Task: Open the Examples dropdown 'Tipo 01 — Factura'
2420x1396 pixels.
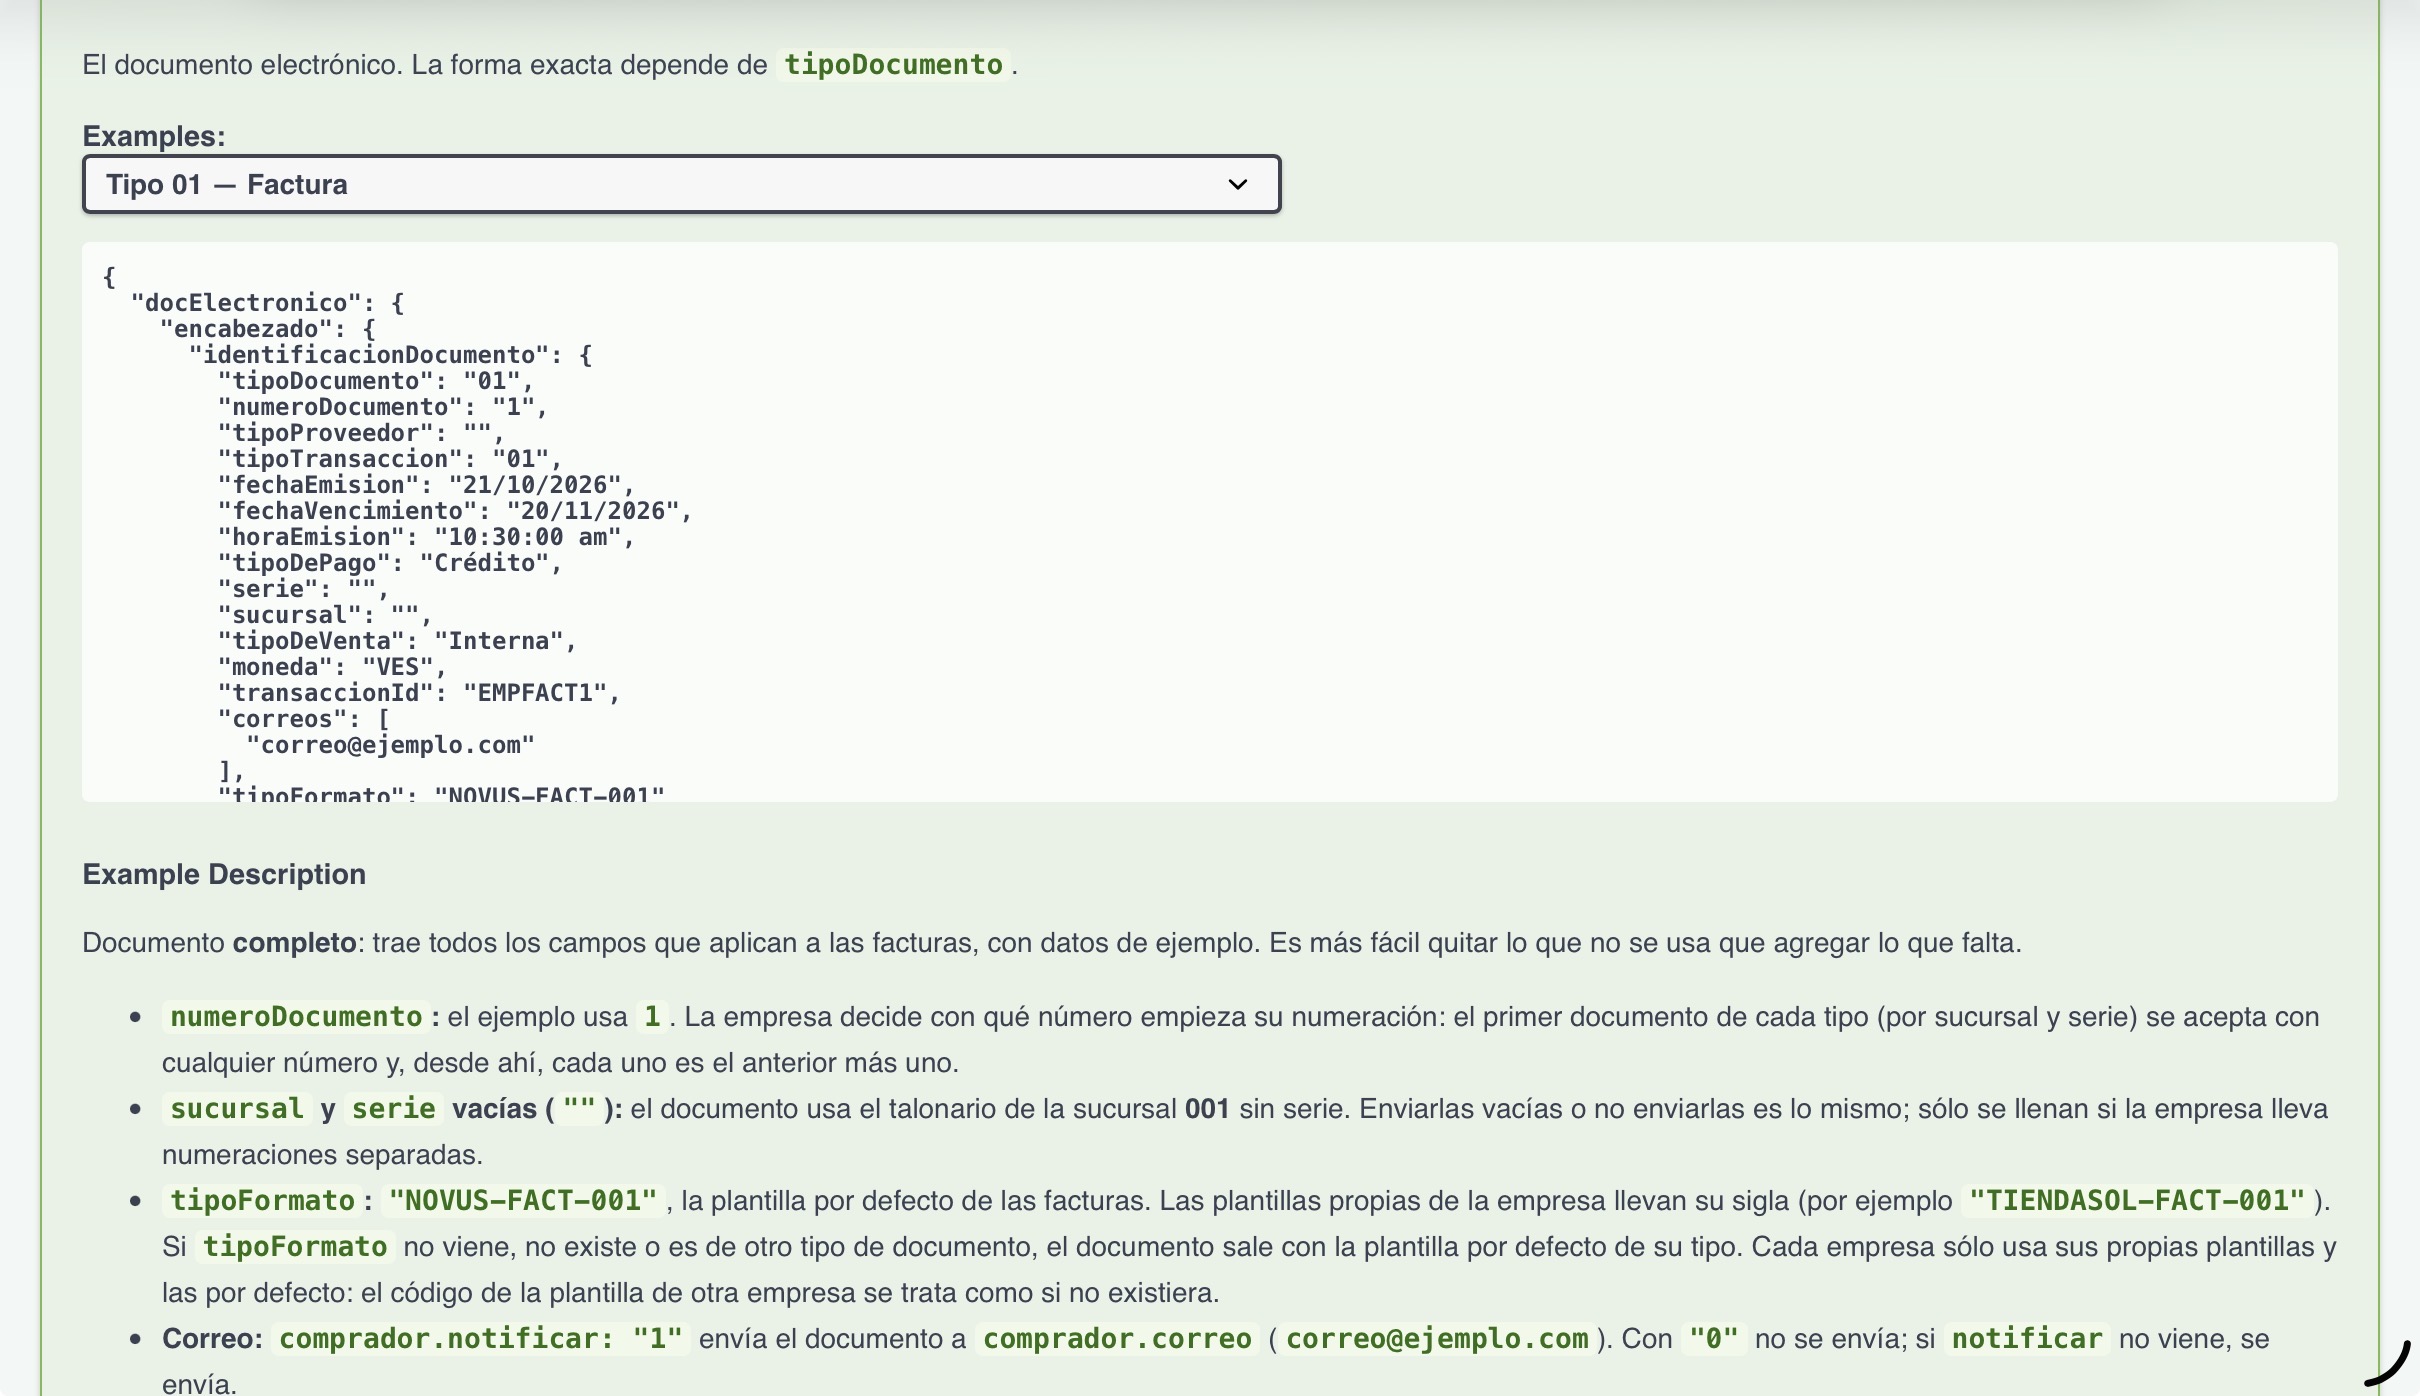Action: (x=681, y=184)
